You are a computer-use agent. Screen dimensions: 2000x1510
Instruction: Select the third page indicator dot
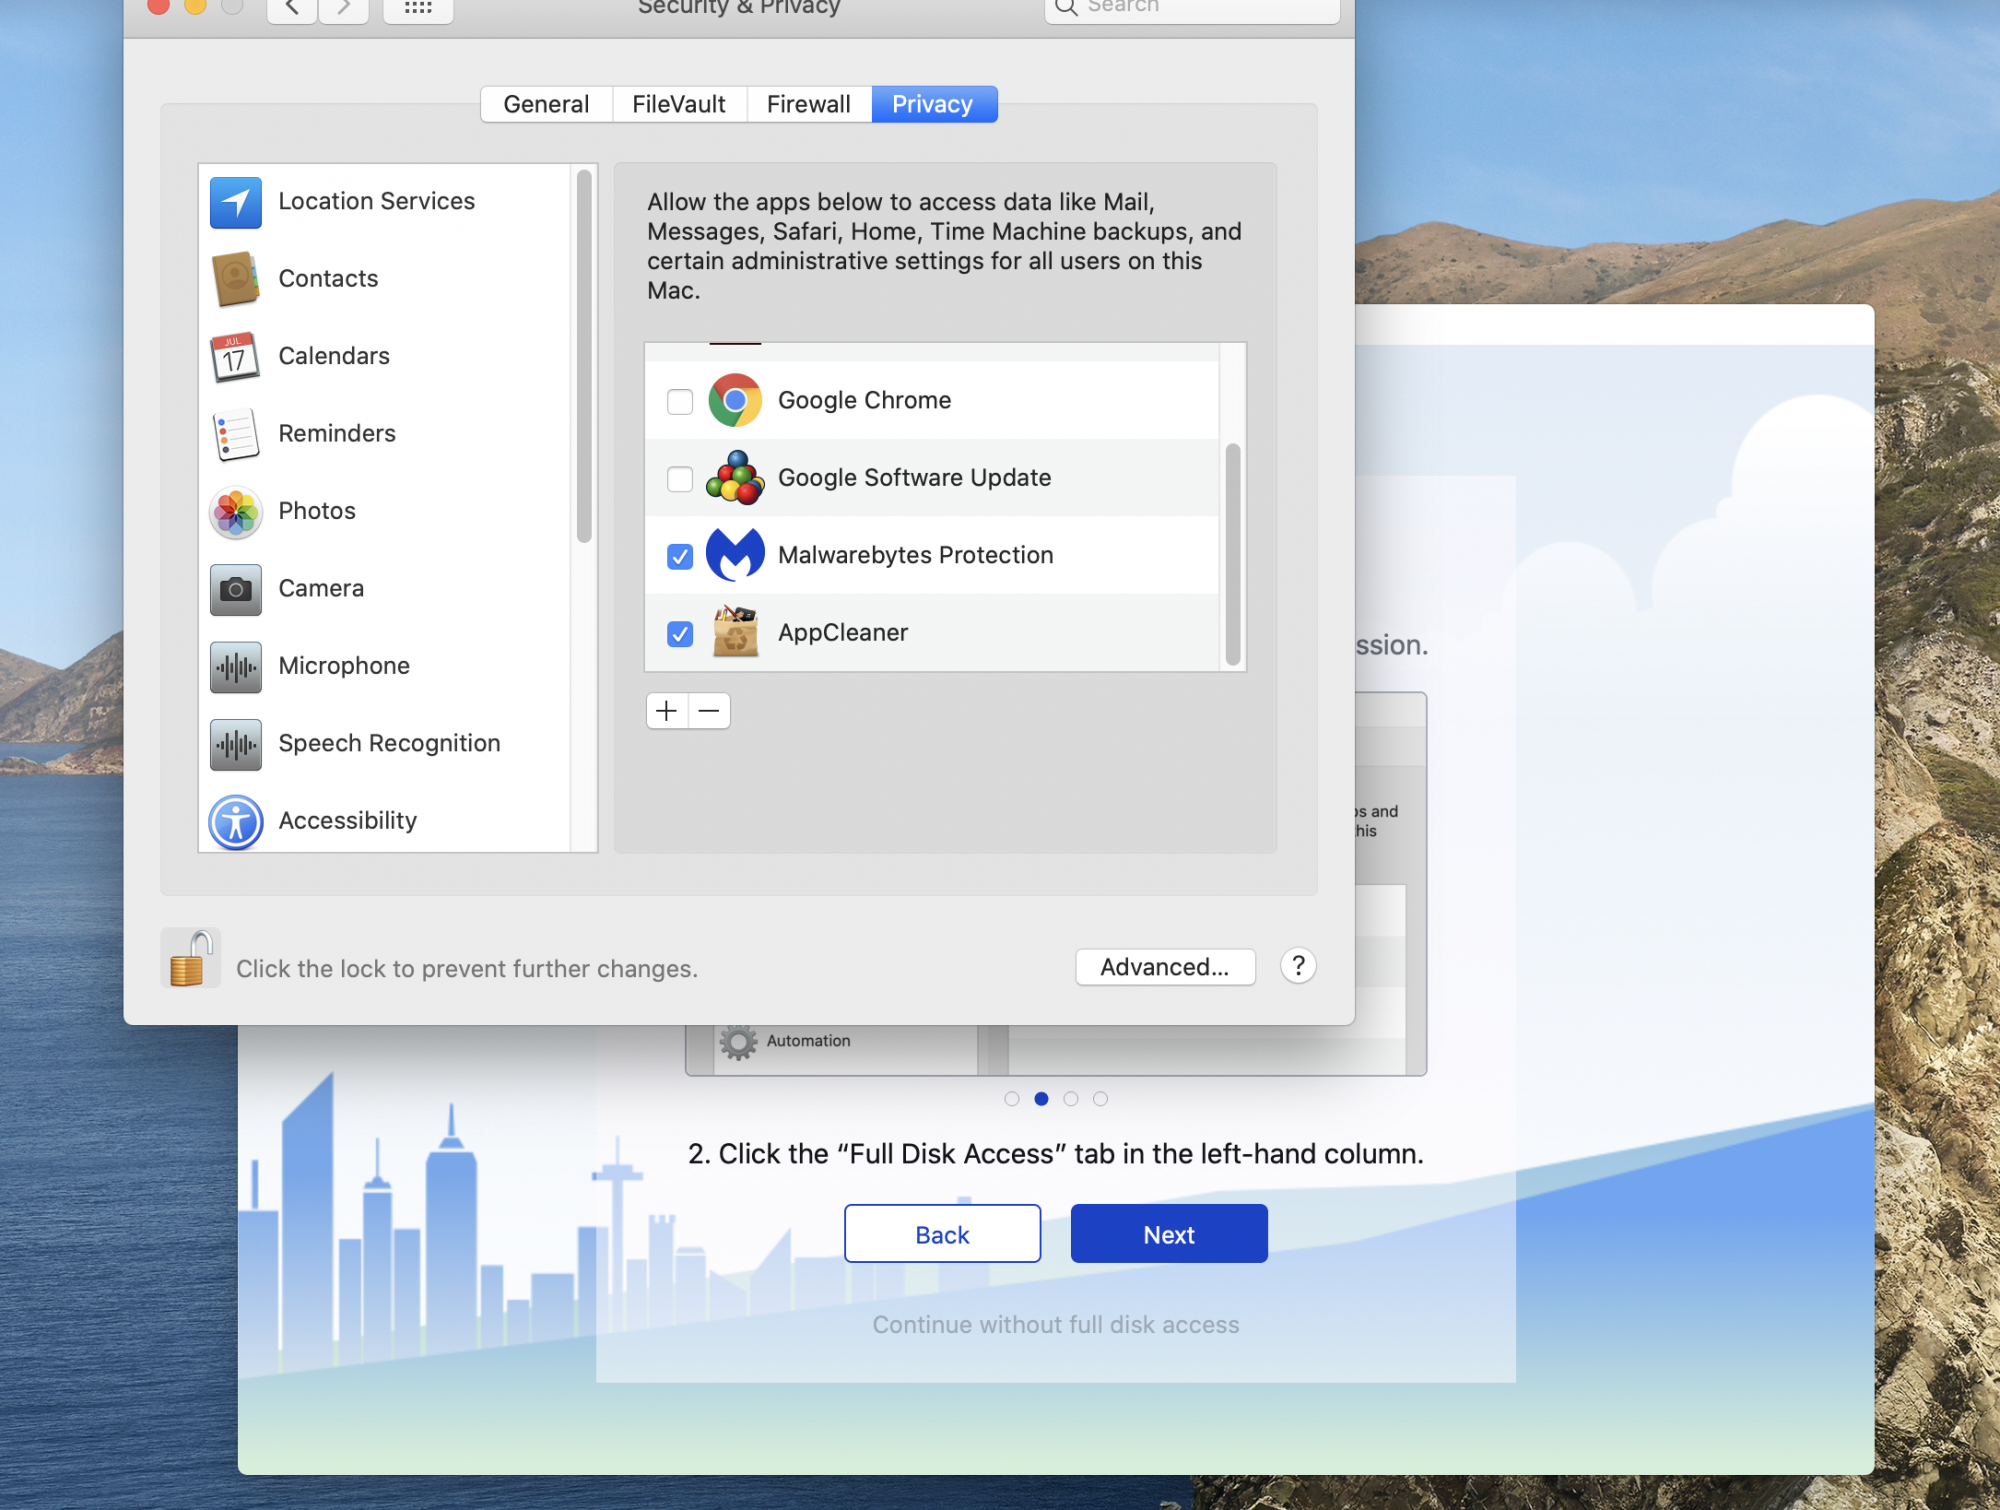[1071, 1099]
